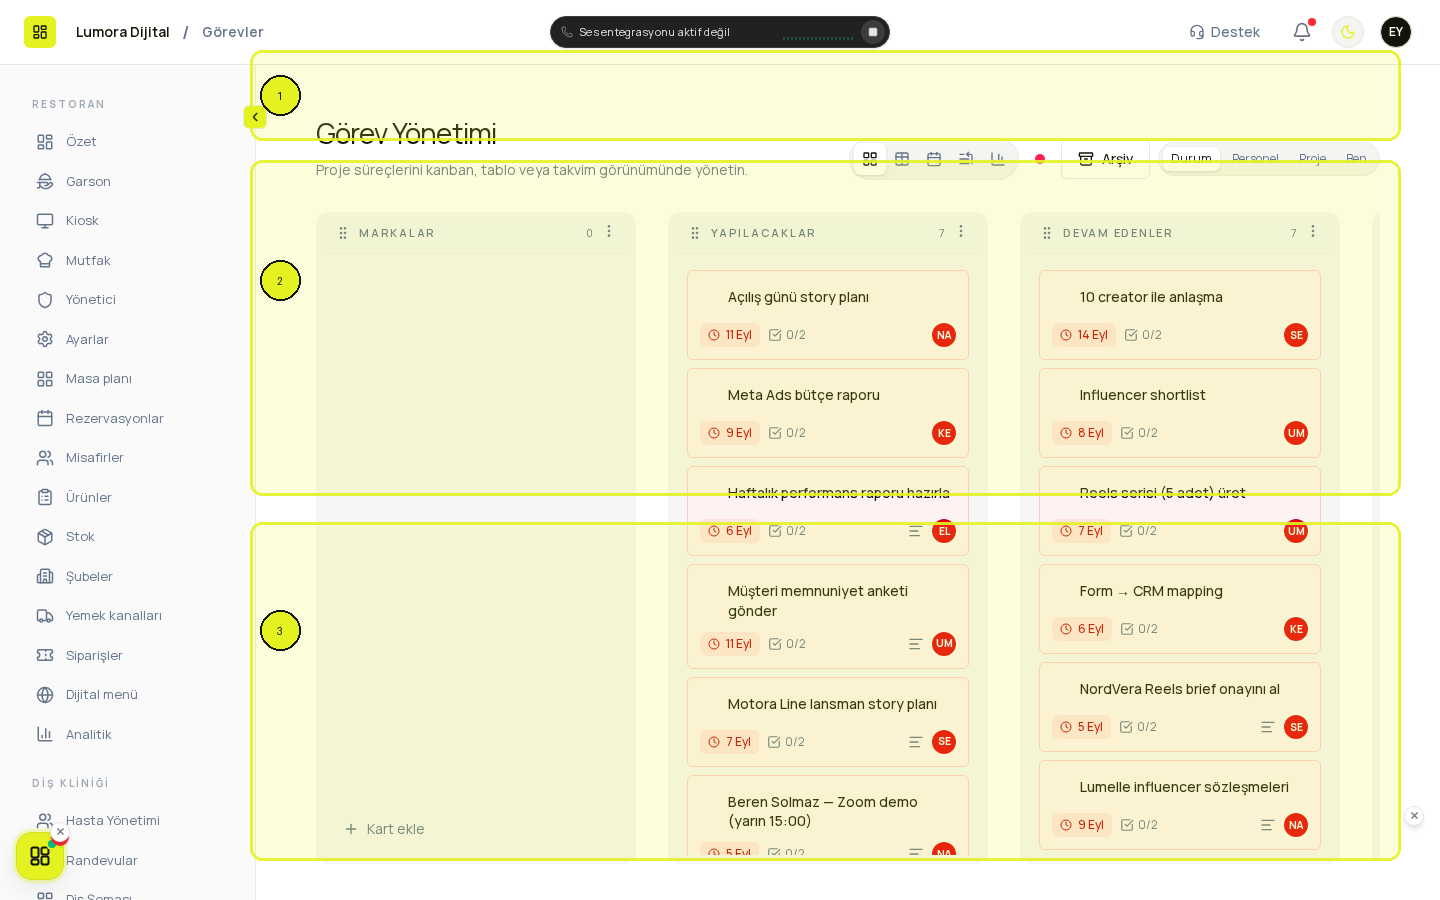Image resolution: width=1440 pixels, height=900 pixels.
Task: Open Yapılacaklar column options menu
Action: tap(961, 232)
